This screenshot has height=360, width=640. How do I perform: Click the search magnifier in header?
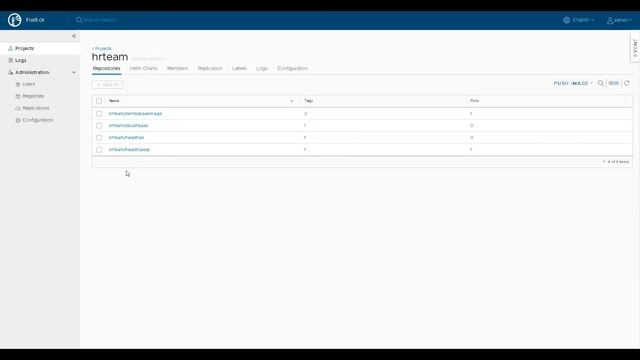tap(79, 20)
